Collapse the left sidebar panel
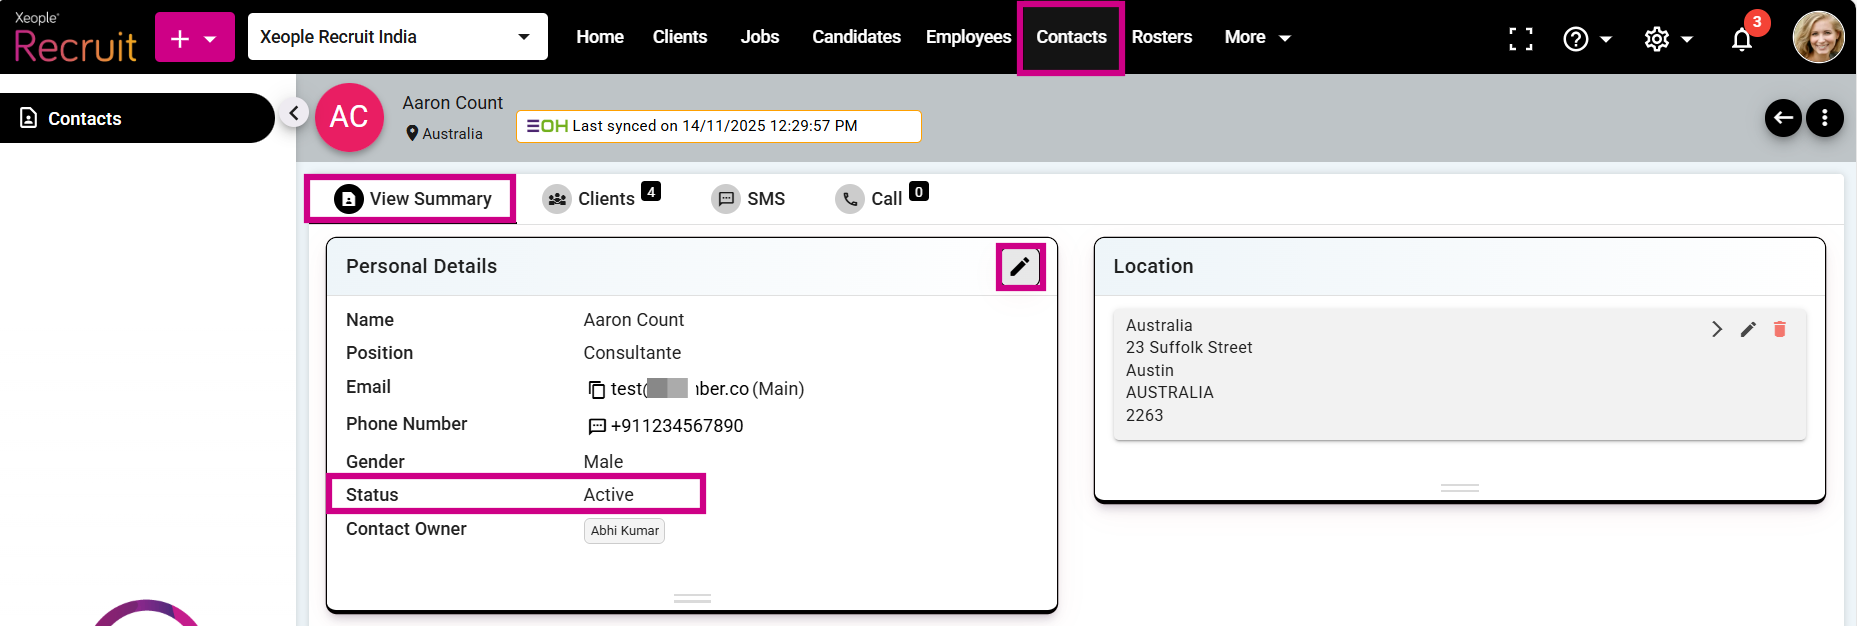This screenshot has height=626, width=1857. click(293, 113)
